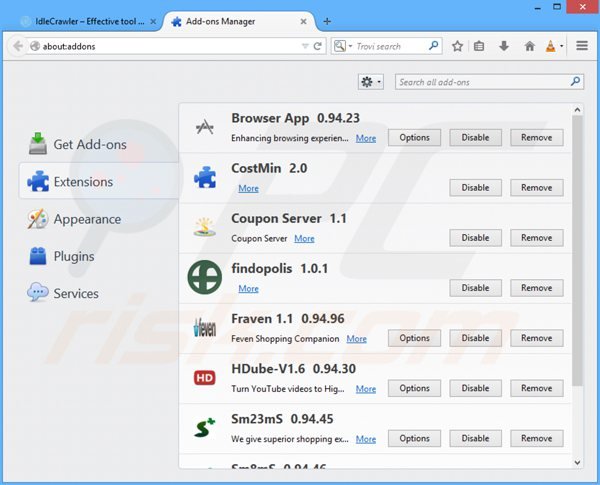Open the downloads arrow icon

504,46
